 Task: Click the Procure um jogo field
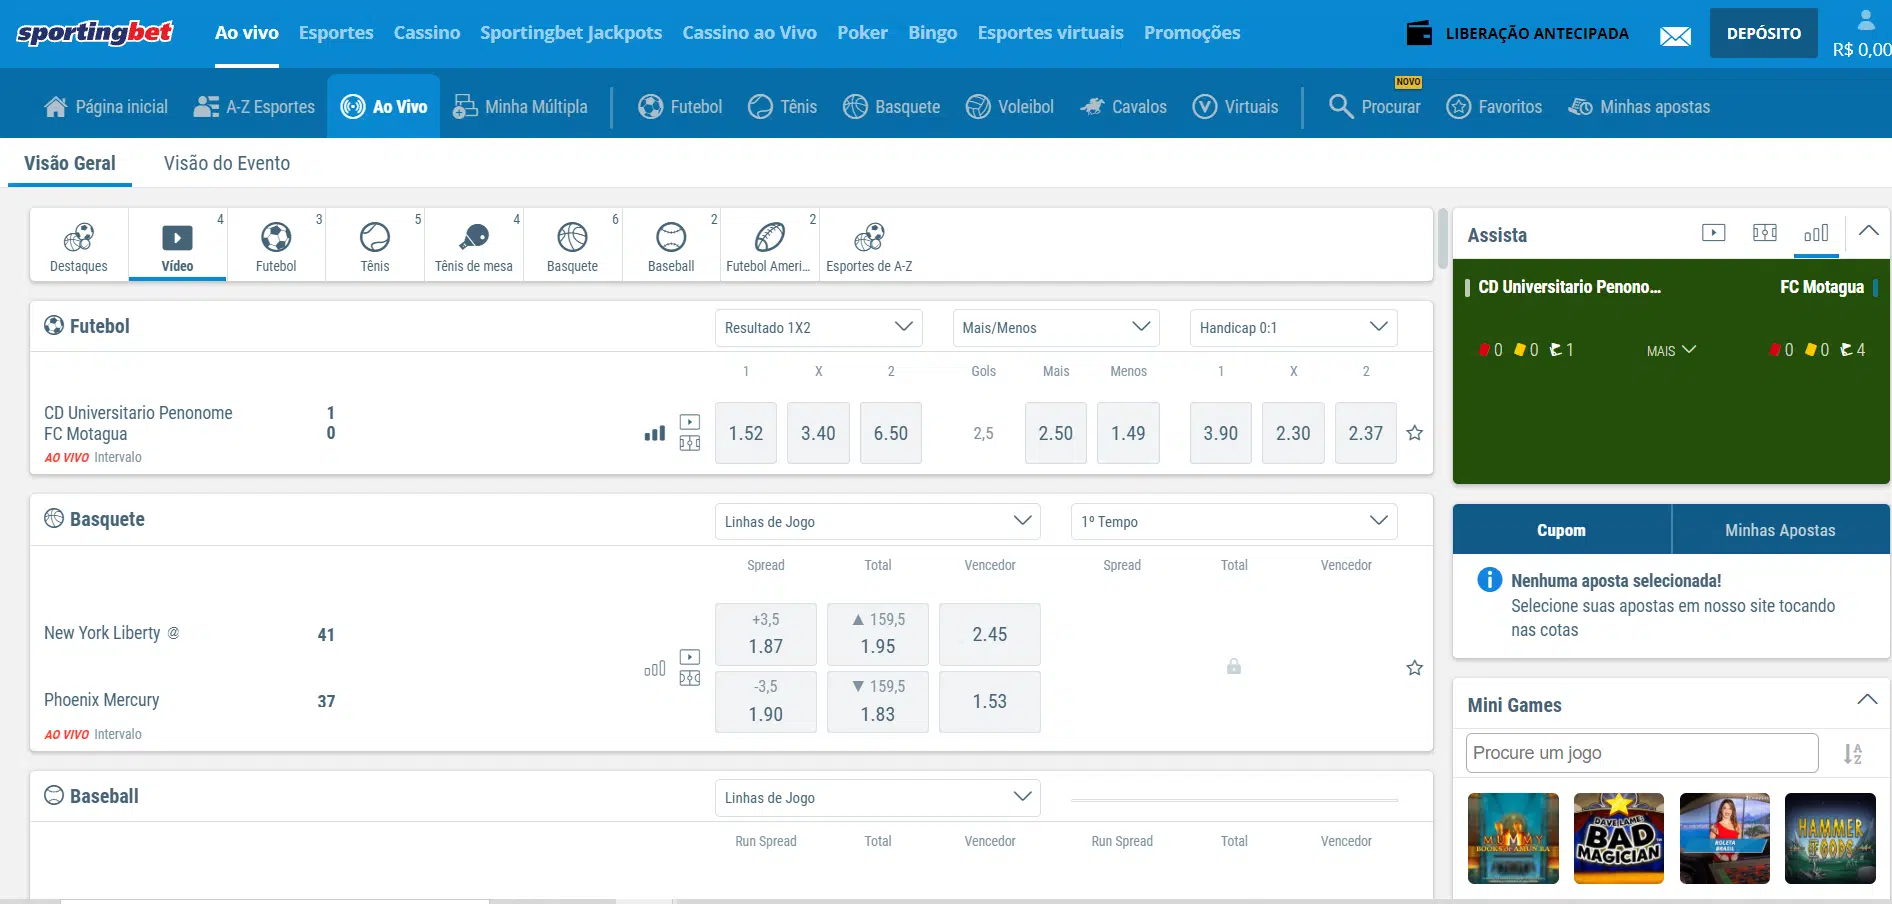click(1642, 753)
